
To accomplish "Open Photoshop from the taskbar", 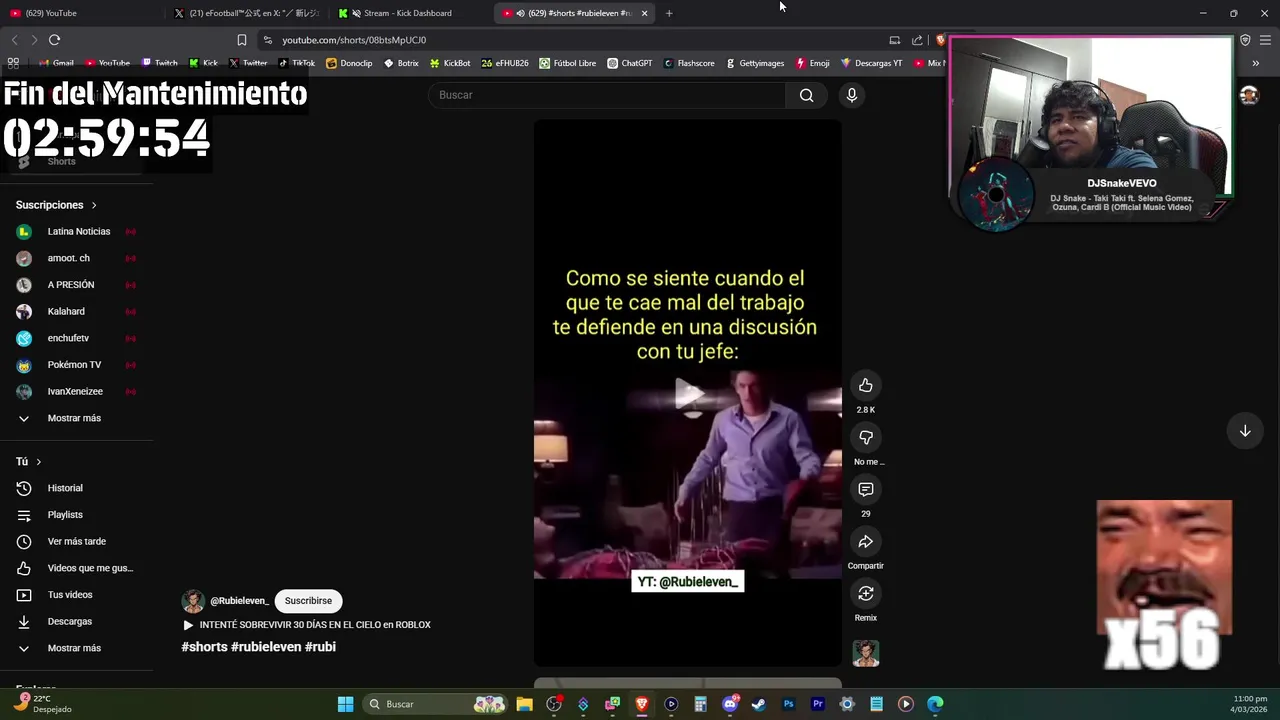I will 788,704.
